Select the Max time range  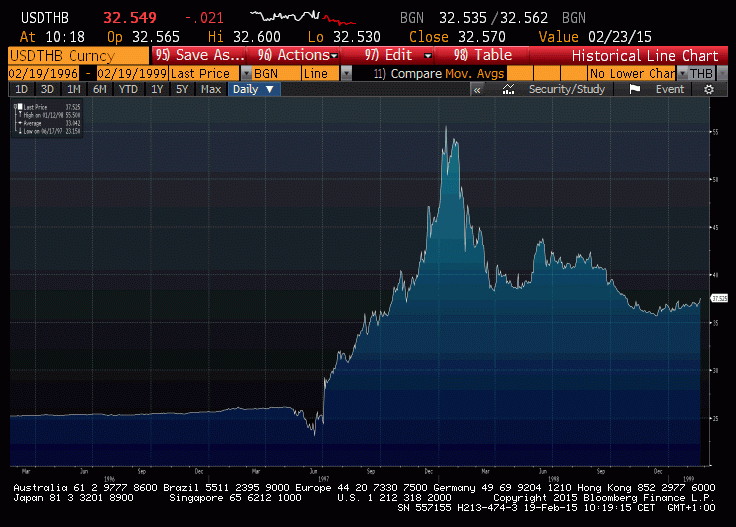211,89
